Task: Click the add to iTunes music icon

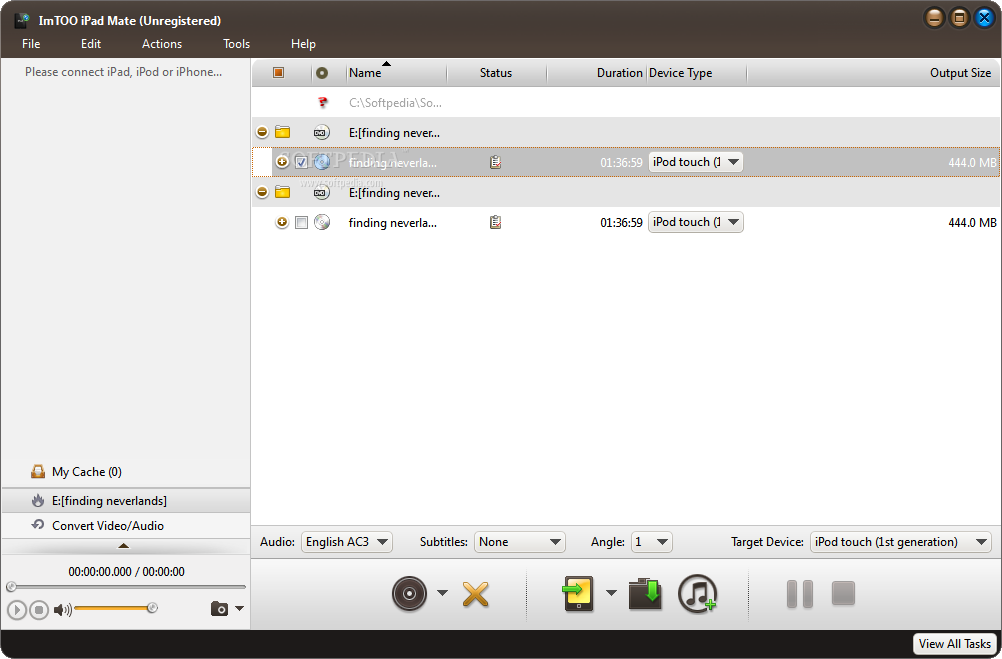Action: click(x=697, y=594)
